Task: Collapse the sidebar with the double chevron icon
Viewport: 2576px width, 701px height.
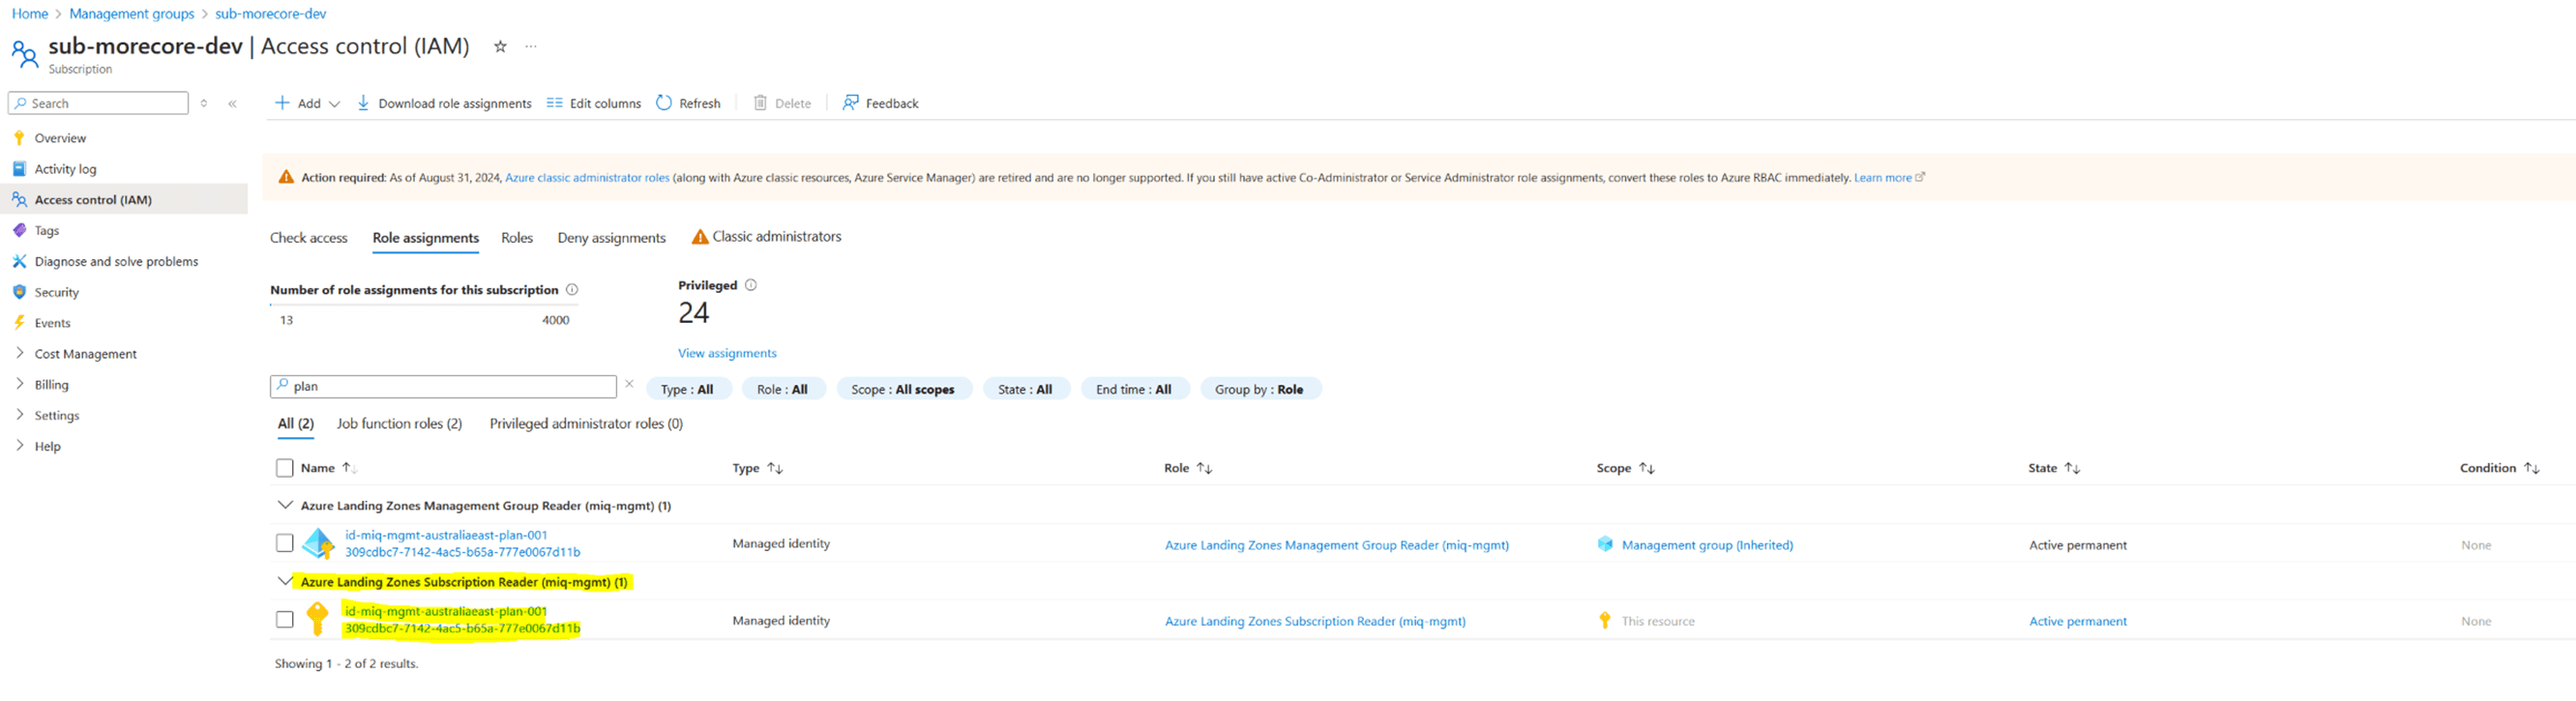Action: point(232,104)
